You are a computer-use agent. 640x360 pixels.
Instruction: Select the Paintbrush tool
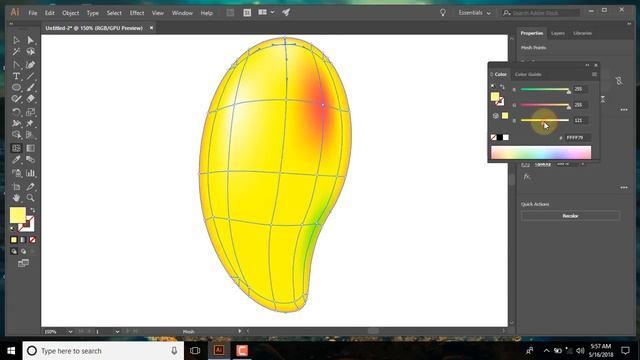31,87
